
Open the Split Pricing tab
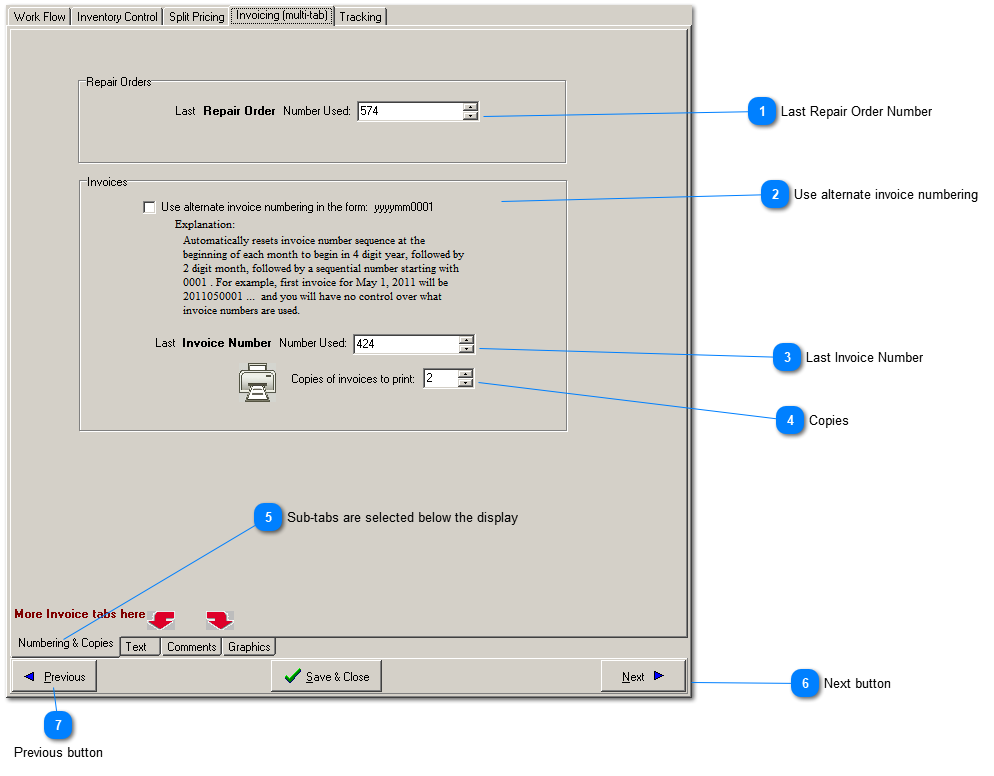tap(196, 17)
